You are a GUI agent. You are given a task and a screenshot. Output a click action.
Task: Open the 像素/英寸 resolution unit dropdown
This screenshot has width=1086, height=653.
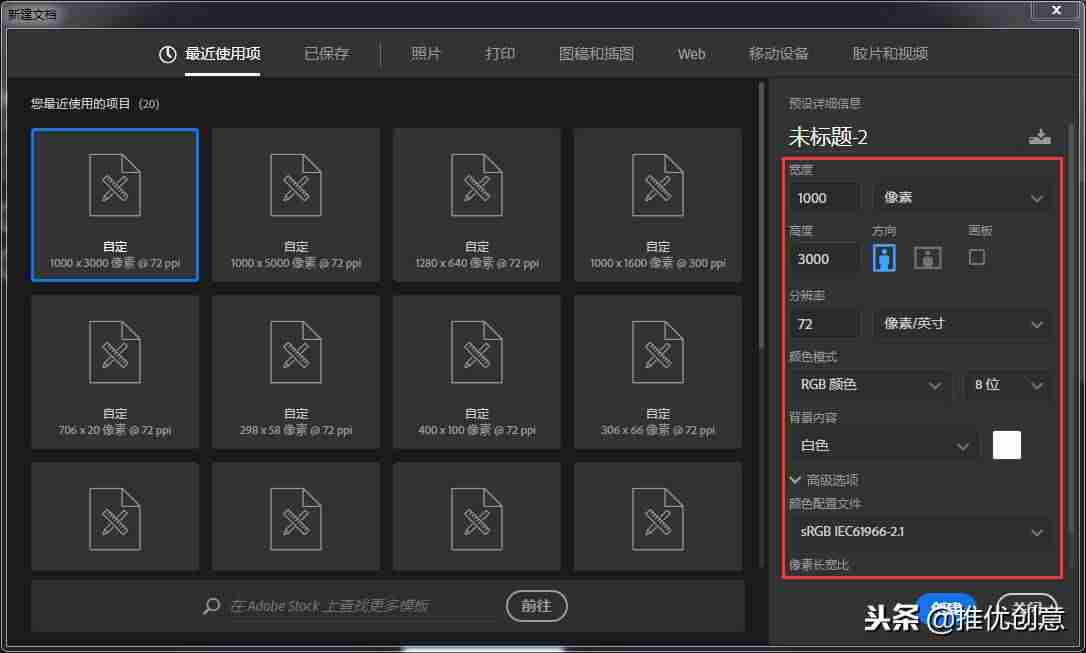point(963,324)
